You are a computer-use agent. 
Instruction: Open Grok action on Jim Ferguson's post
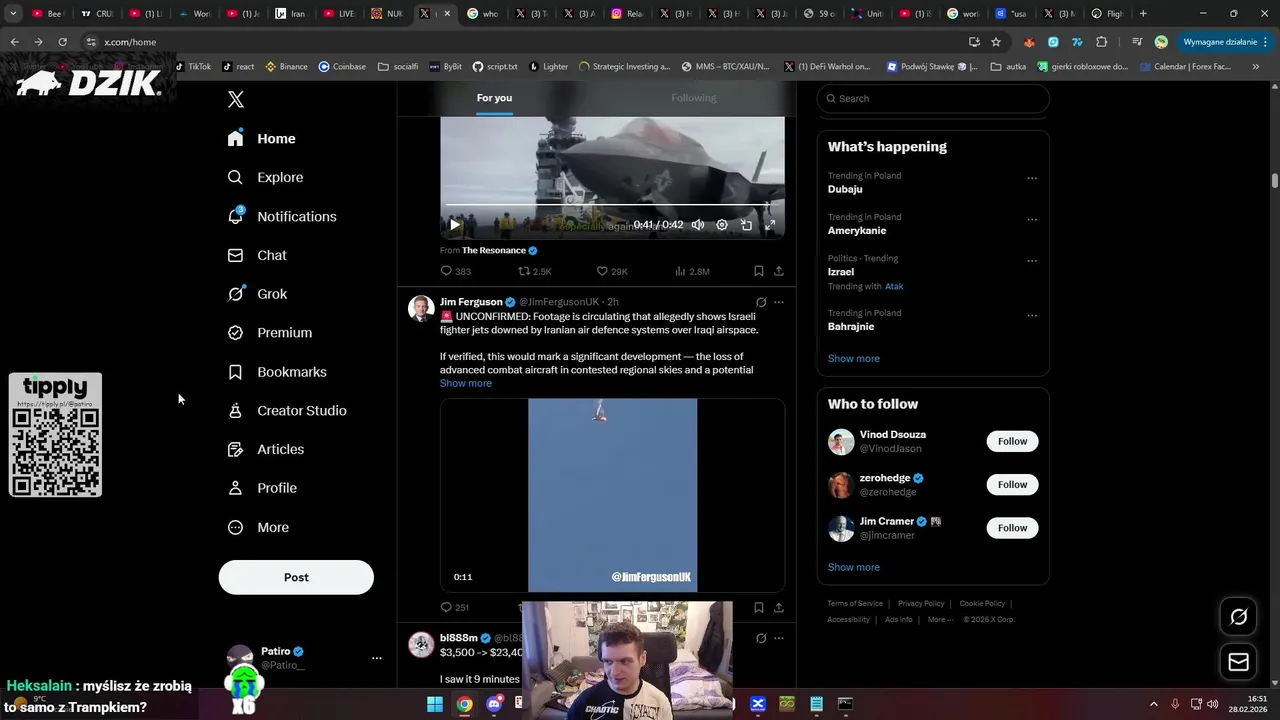[761, 302]
